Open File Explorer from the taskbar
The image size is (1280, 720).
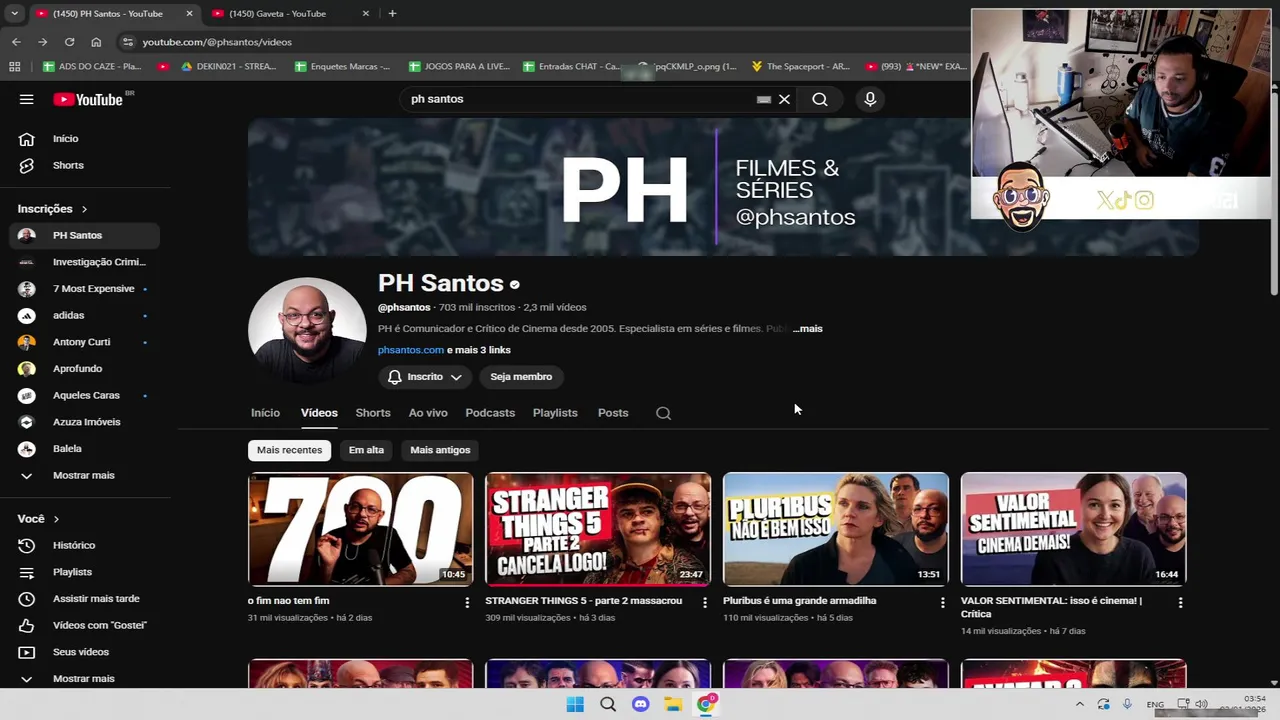673,704
